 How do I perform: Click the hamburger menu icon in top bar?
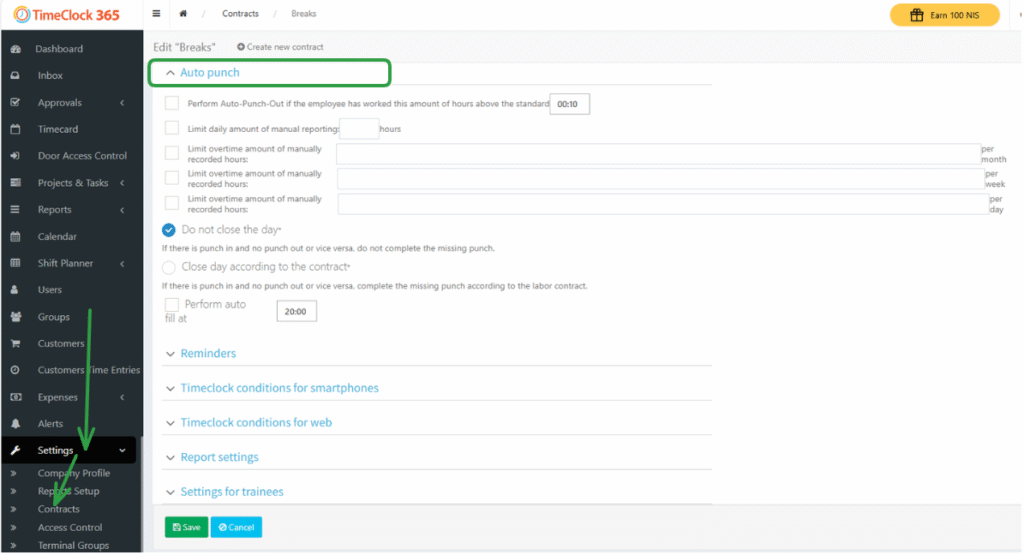[x=156, y=14]
